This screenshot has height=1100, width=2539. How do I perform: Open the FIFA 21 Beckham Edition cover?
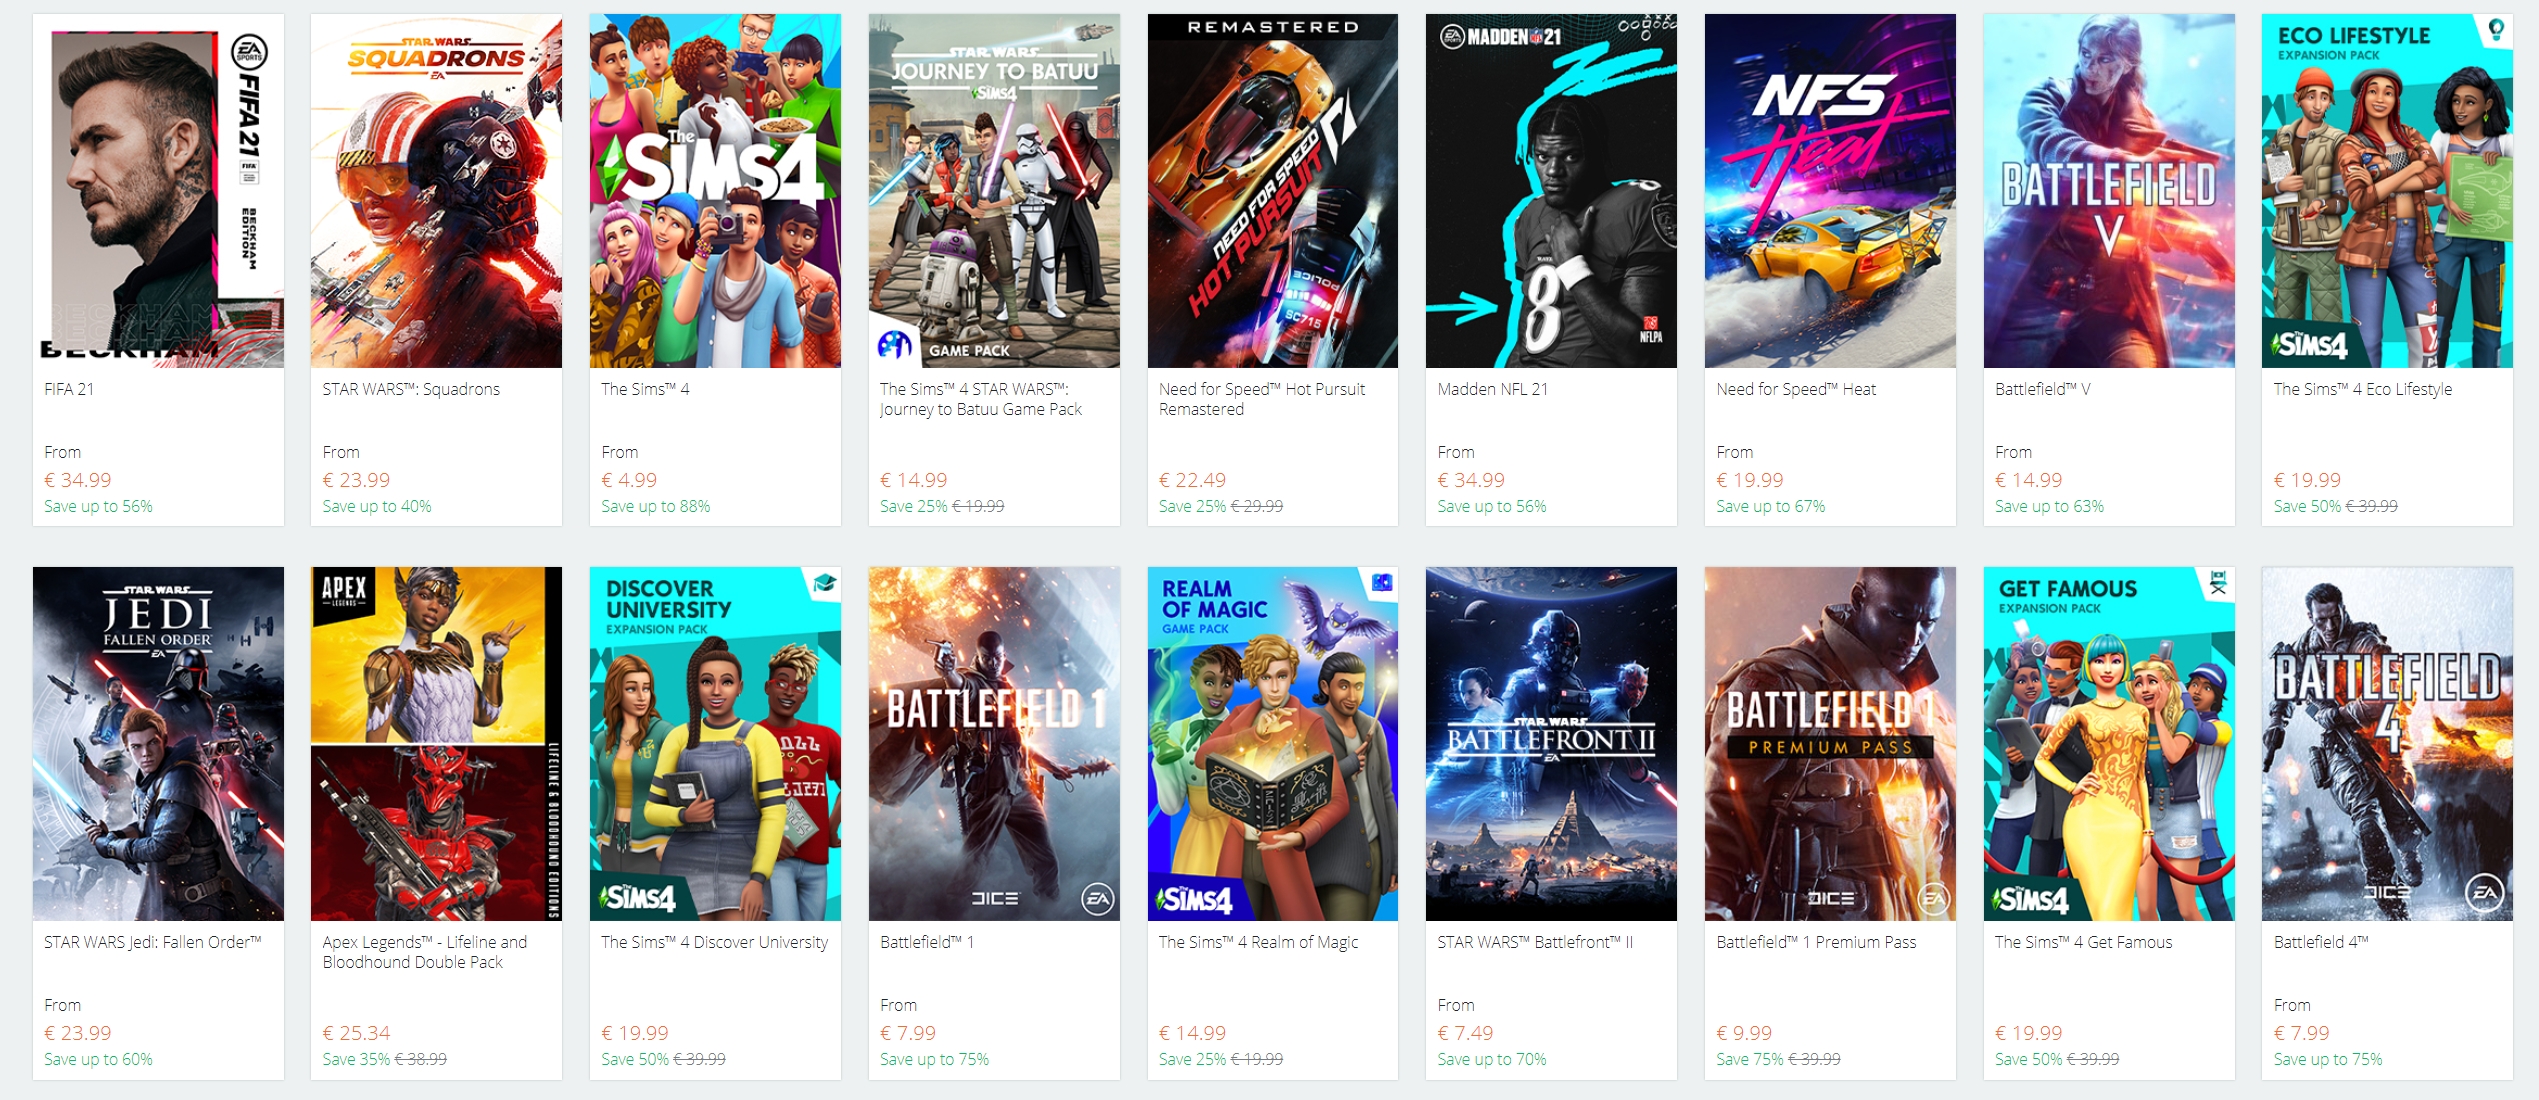(x=158, y=190)
